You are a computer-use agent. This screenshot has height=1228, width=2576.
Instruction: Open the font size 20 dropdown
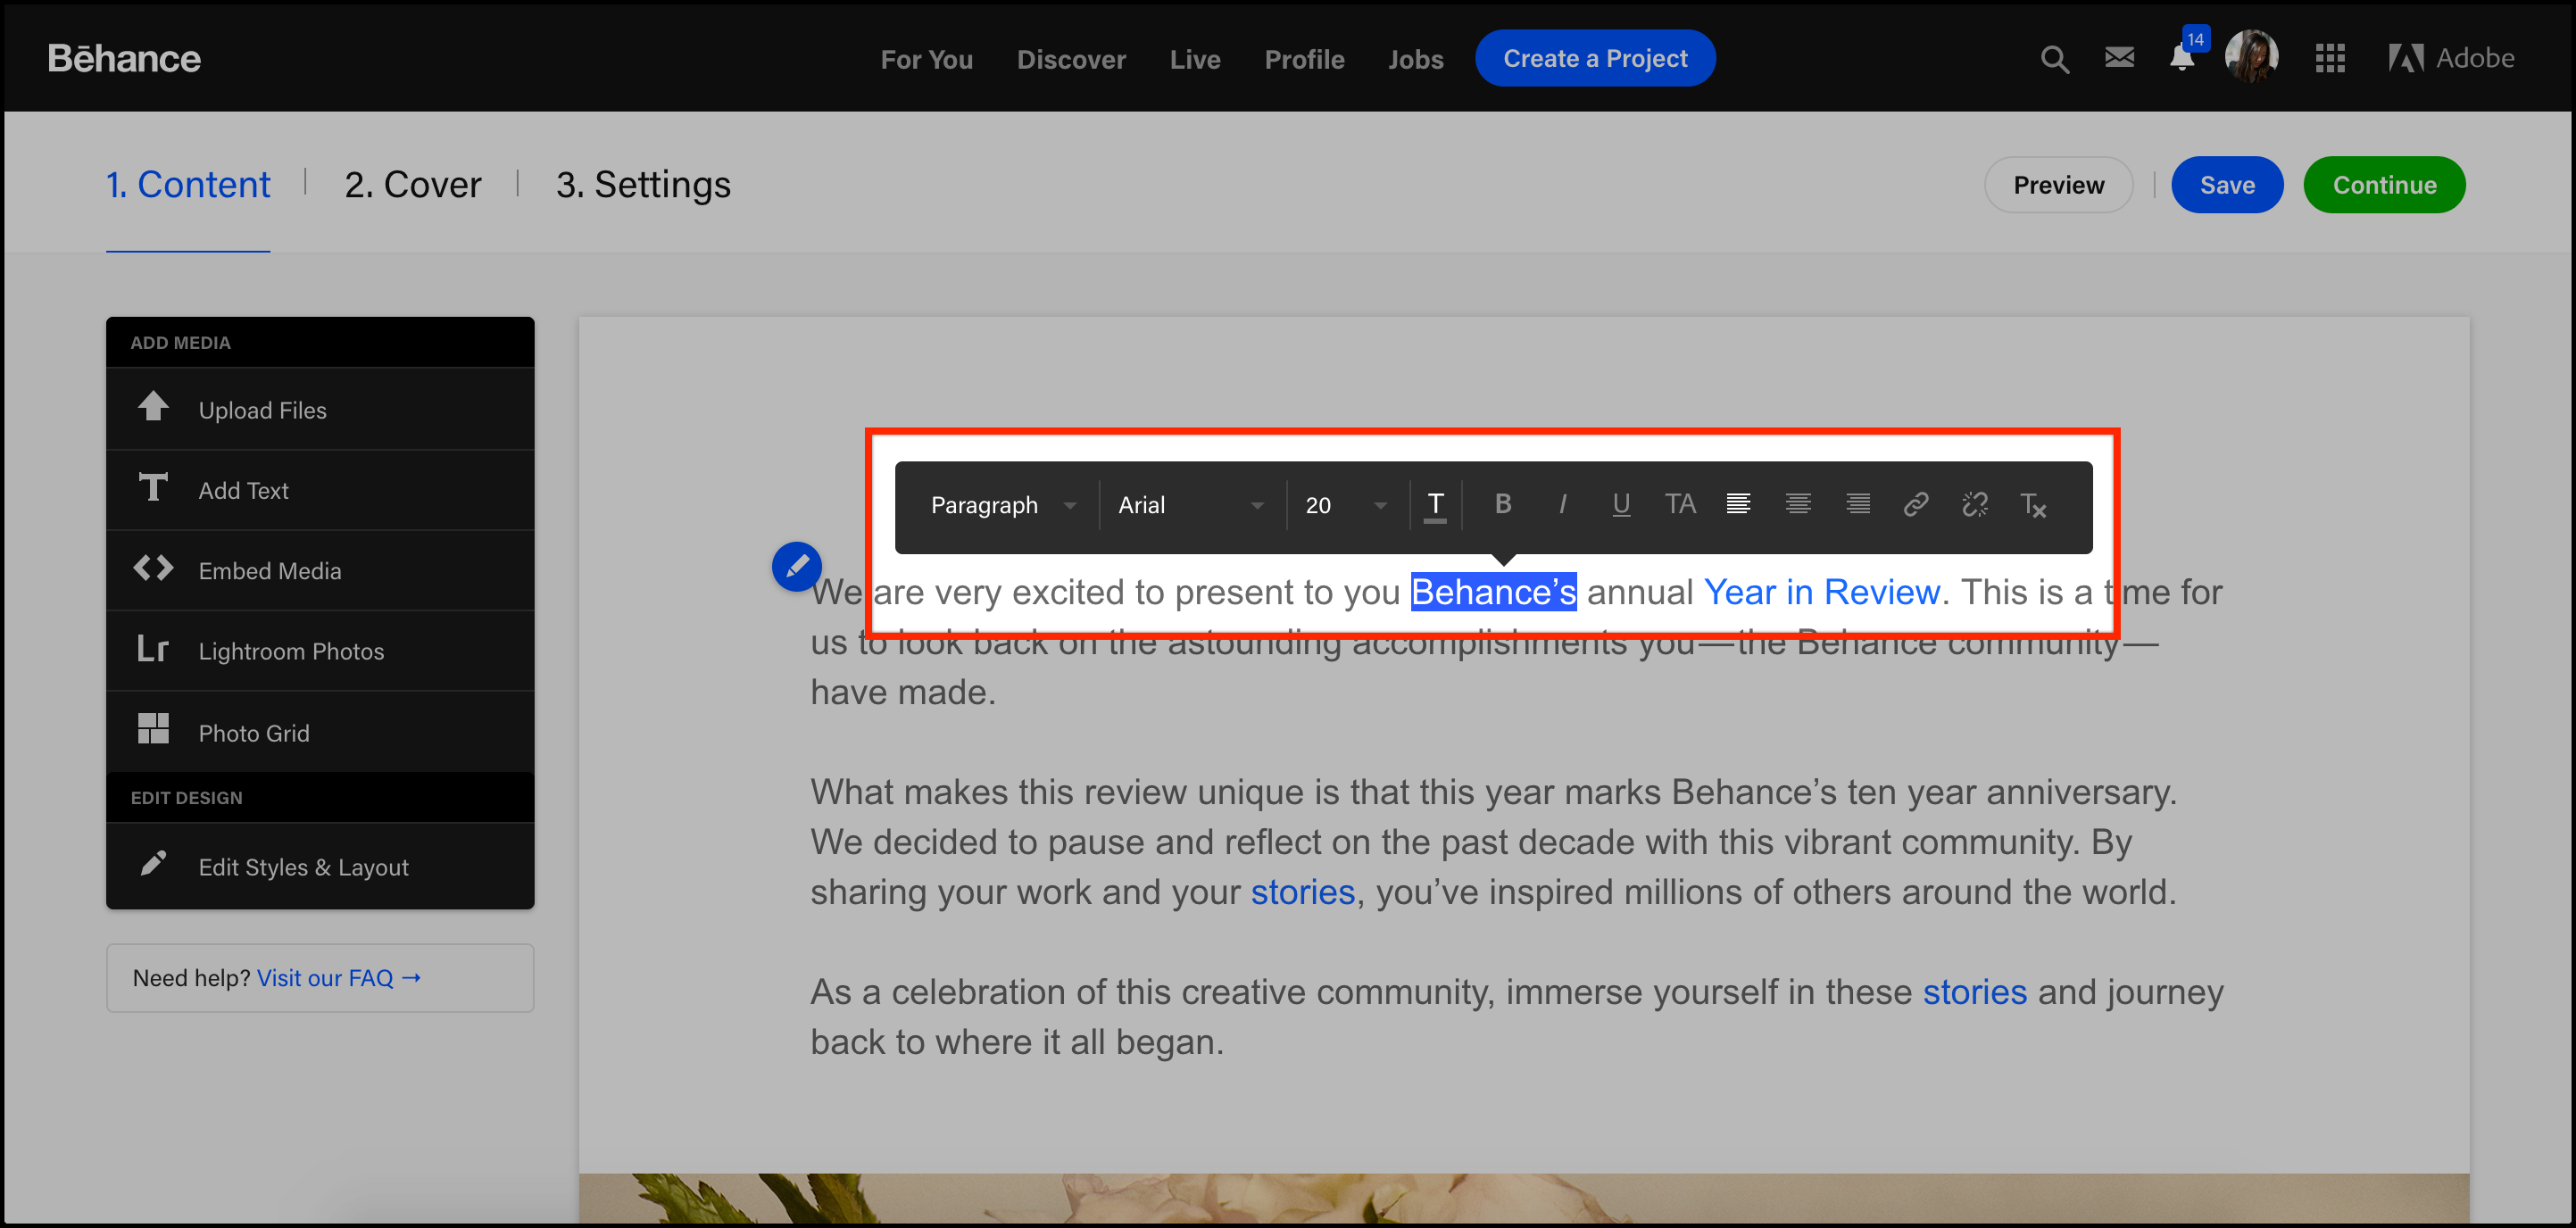tap(1346, 506)
